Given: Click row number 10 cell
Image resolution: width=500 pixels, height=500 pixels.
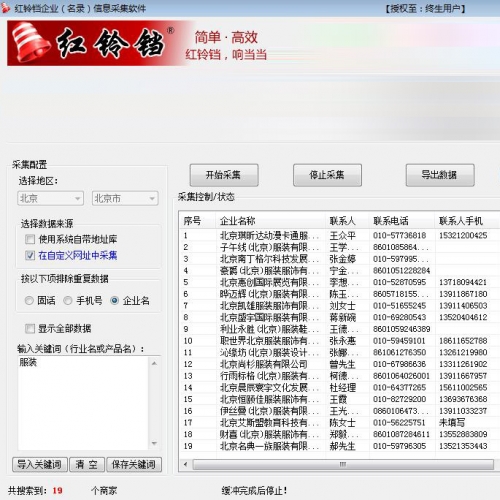Looking at the screenshot, I should point(188,341).
